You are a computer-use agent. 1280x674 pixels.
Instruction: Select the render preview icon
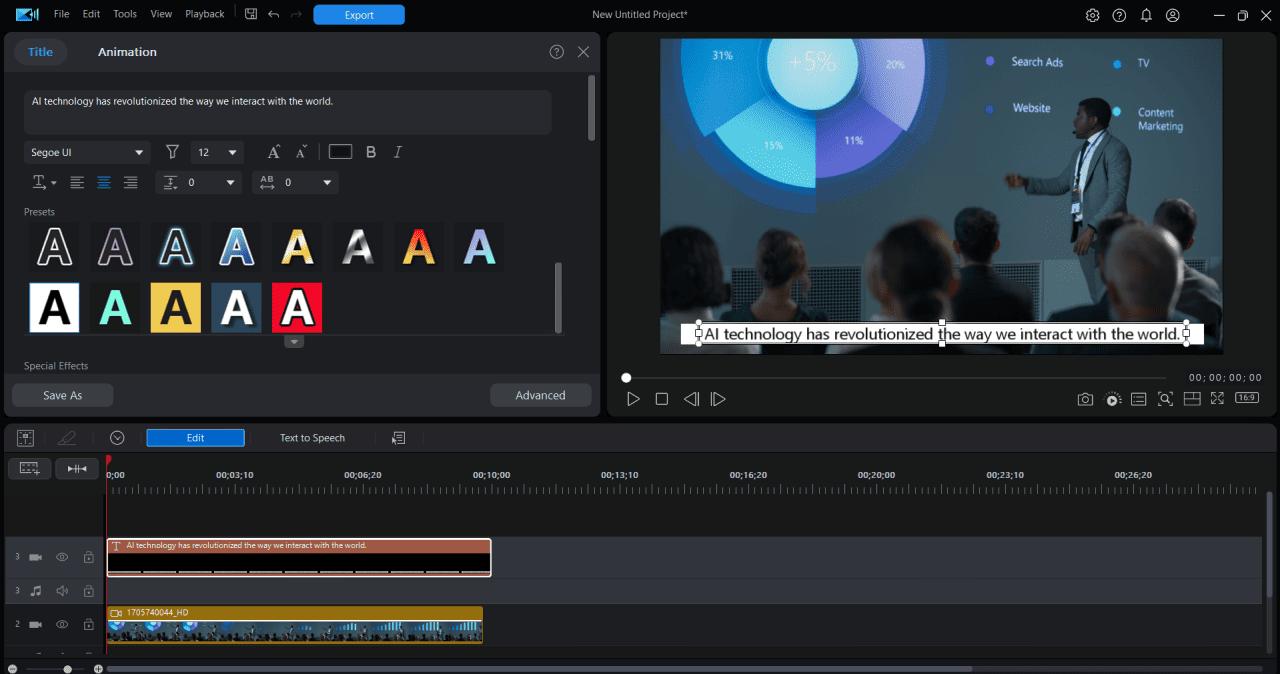click(1112, 398)
